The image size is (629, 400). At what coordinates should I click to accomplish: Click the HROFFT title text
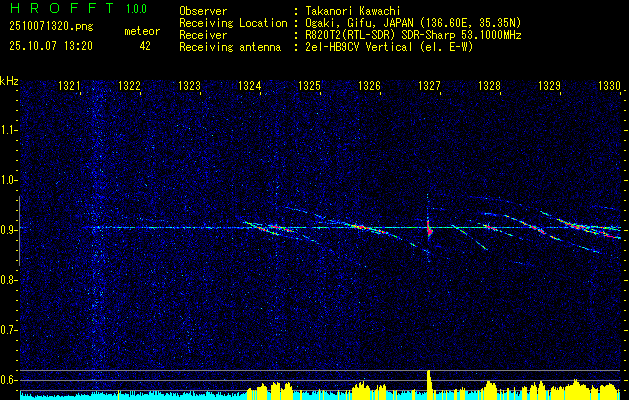(x=61, y=8)
